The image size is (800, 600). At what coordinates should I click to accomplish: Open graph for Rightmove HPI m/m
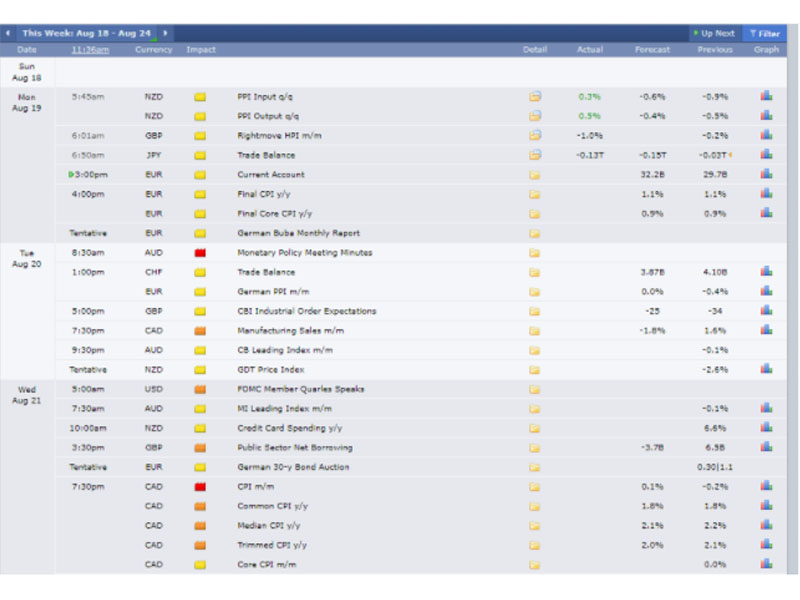point(766,135)
